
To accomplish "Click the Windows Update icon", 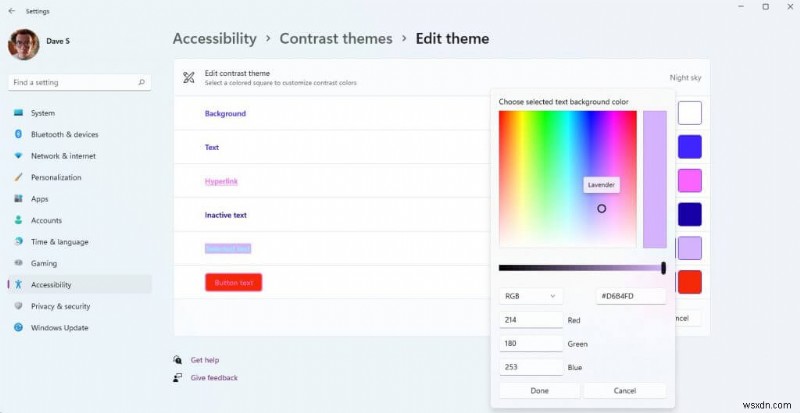I will pos(18,327).
